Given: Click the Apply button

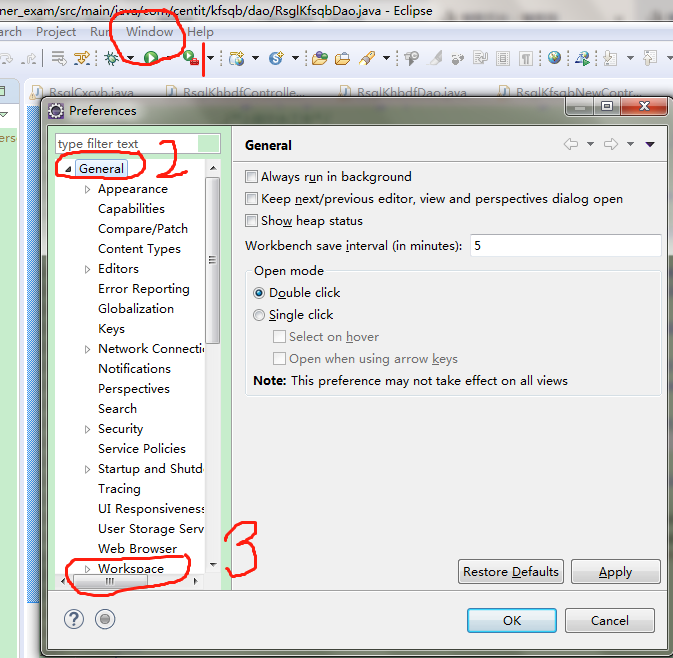Looking at the screenshot, I should tap(615, 572).
